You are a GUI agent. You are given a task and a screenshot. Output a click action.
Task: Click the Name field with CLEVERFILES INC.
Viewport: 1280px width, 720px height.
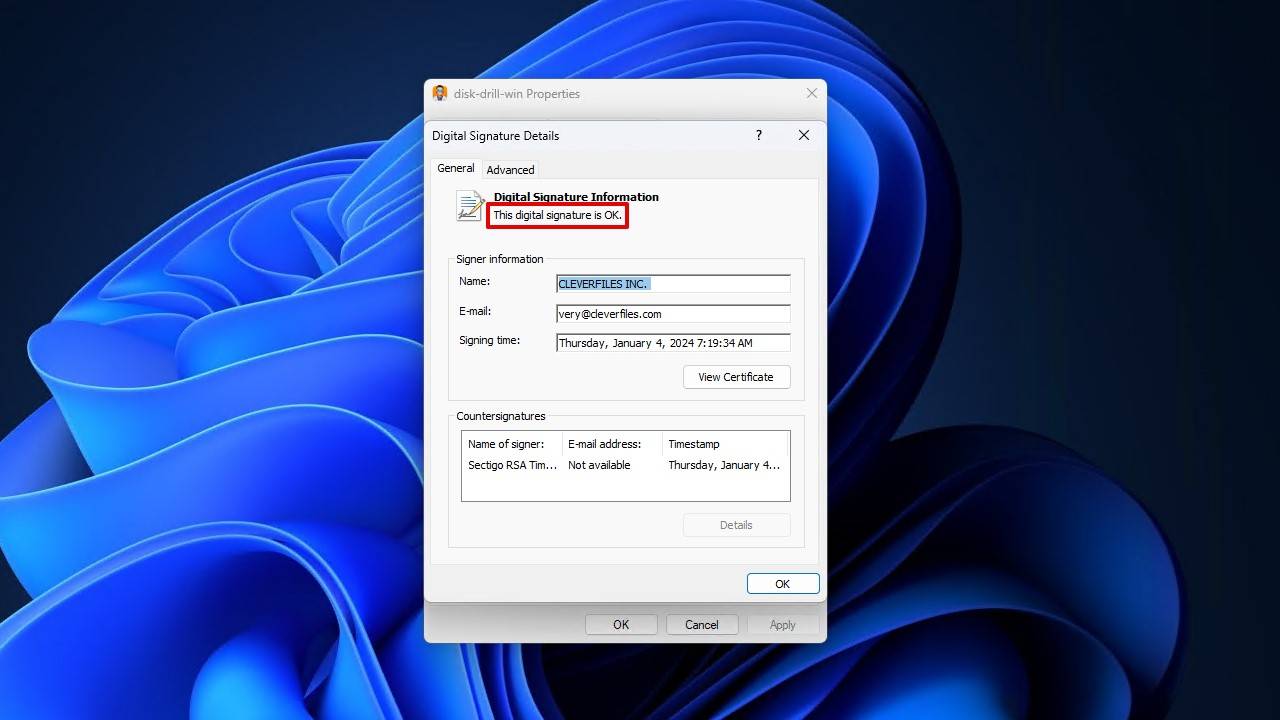pyautogui.click(x=673, y=284)
